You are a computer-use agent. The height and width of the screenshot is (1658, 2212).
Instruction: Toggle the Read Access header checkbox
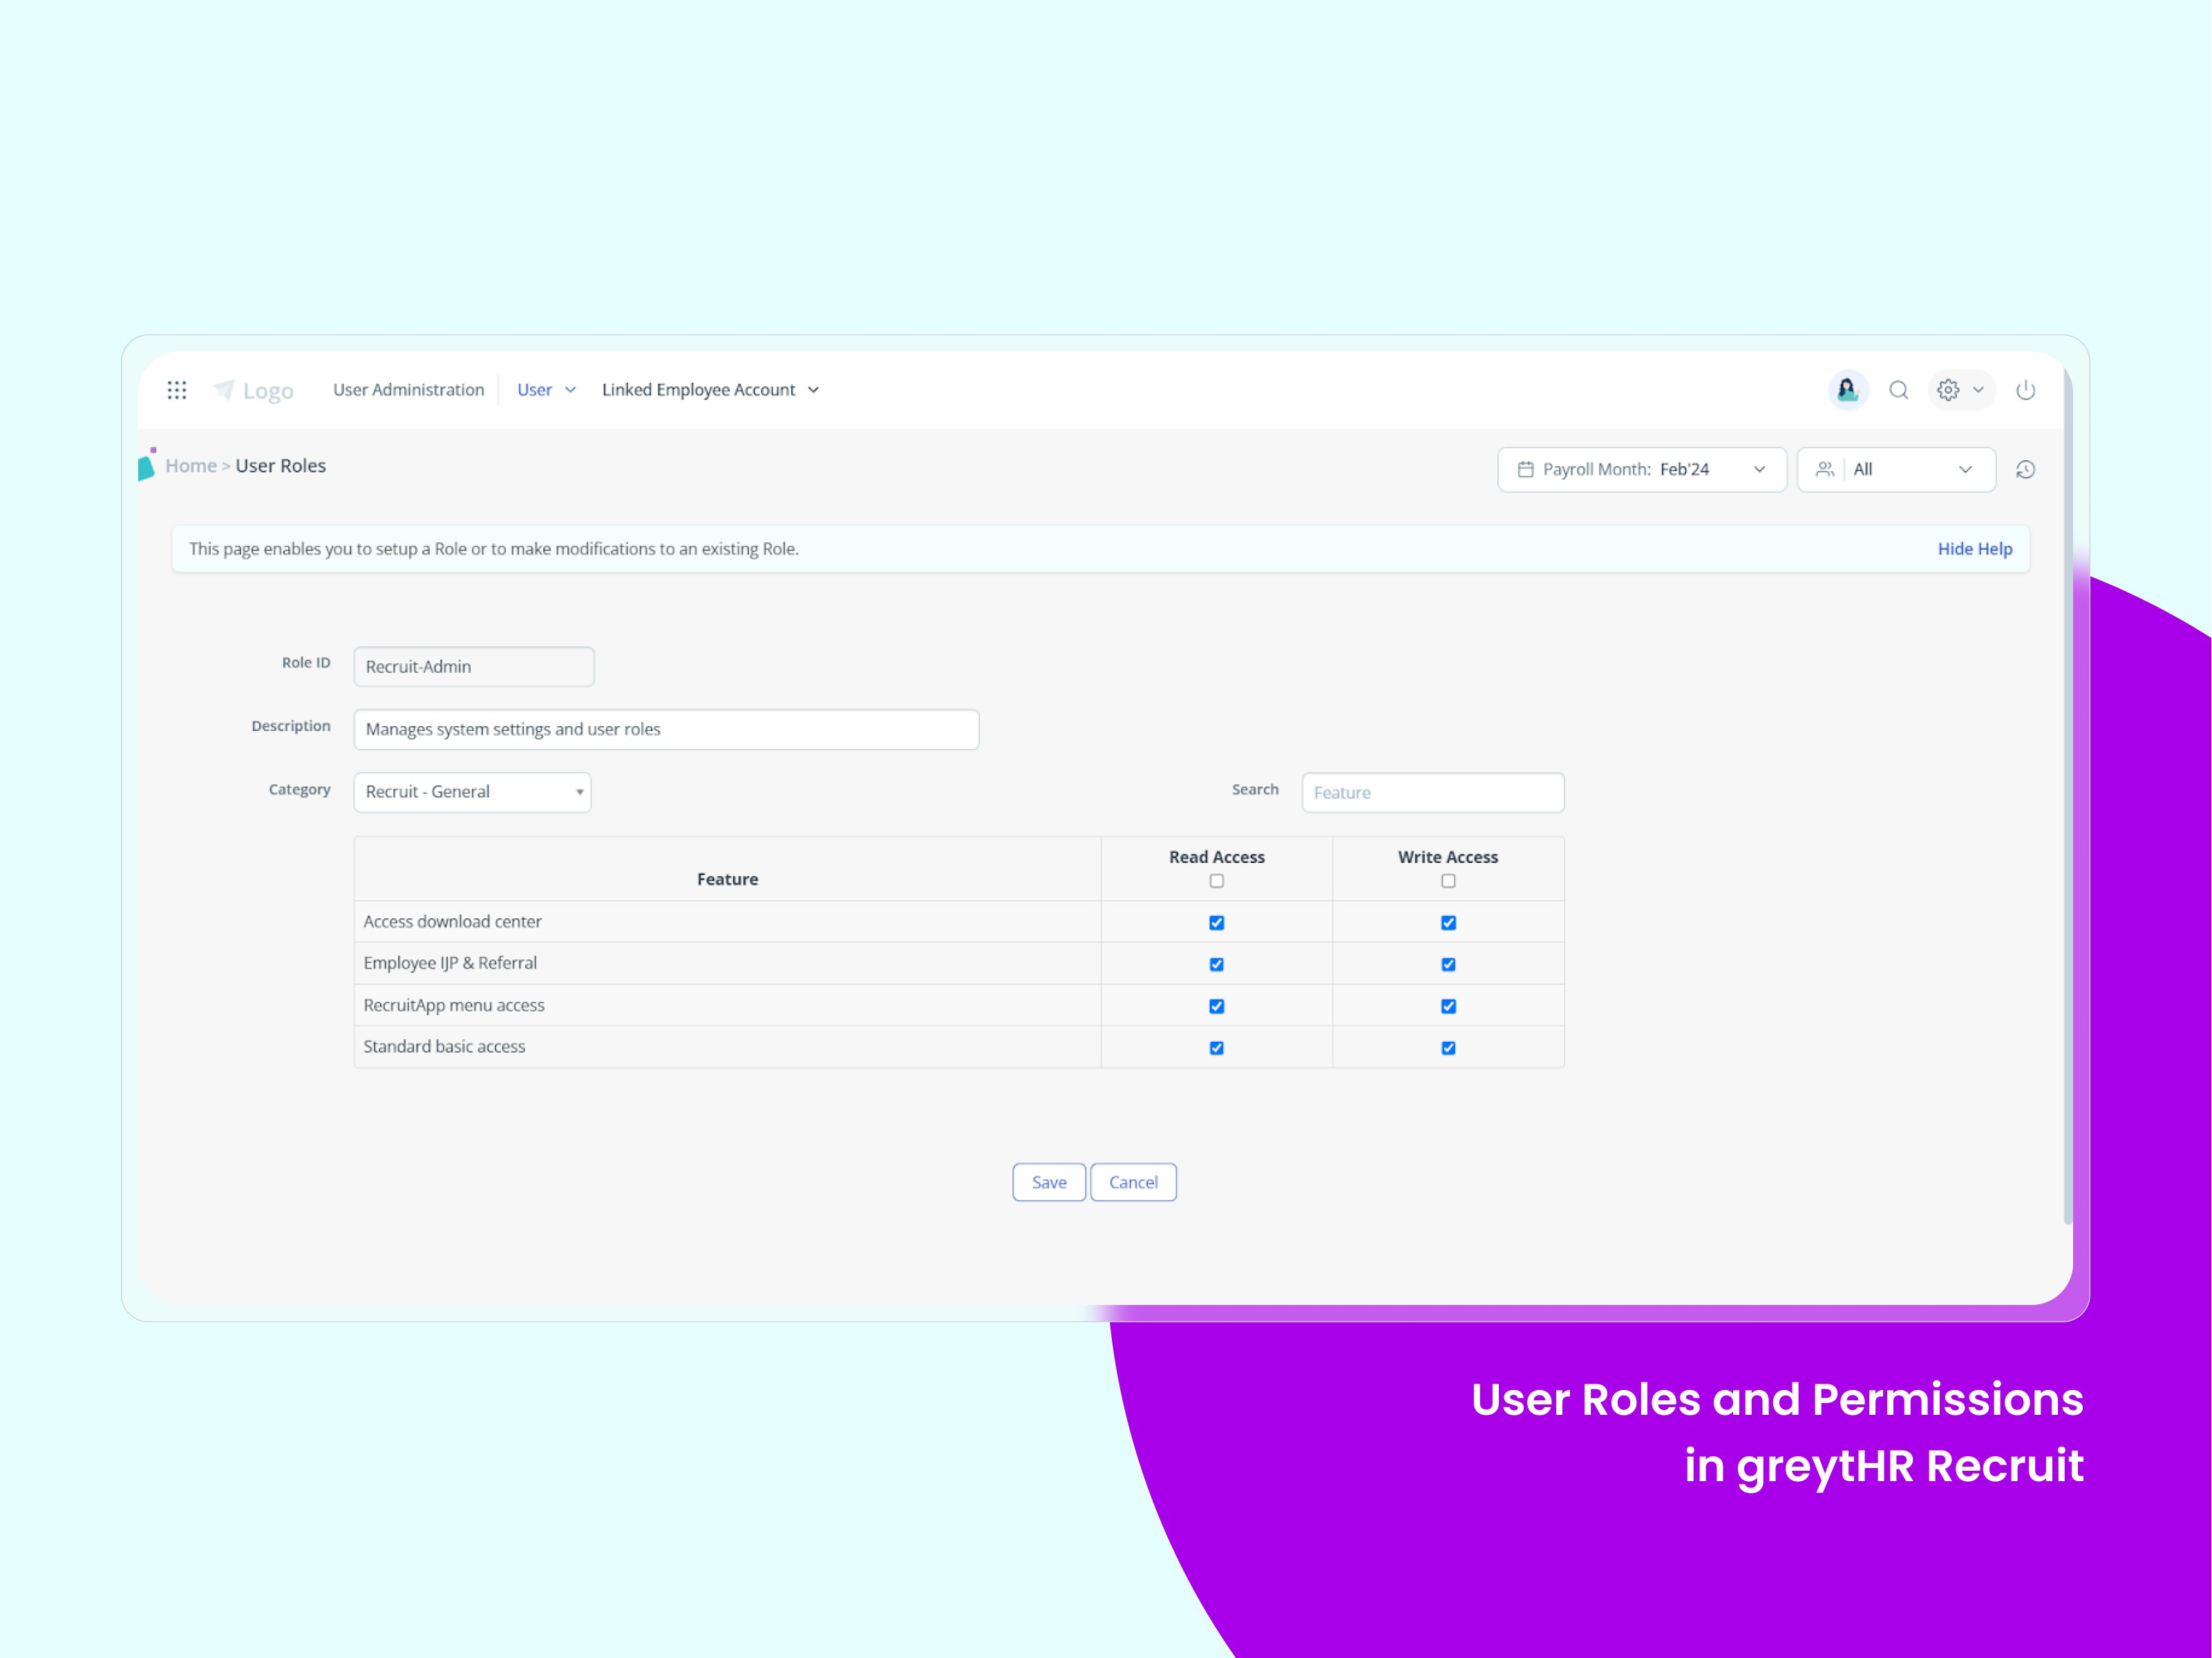pyautogui.click(x=1216, y=881)
